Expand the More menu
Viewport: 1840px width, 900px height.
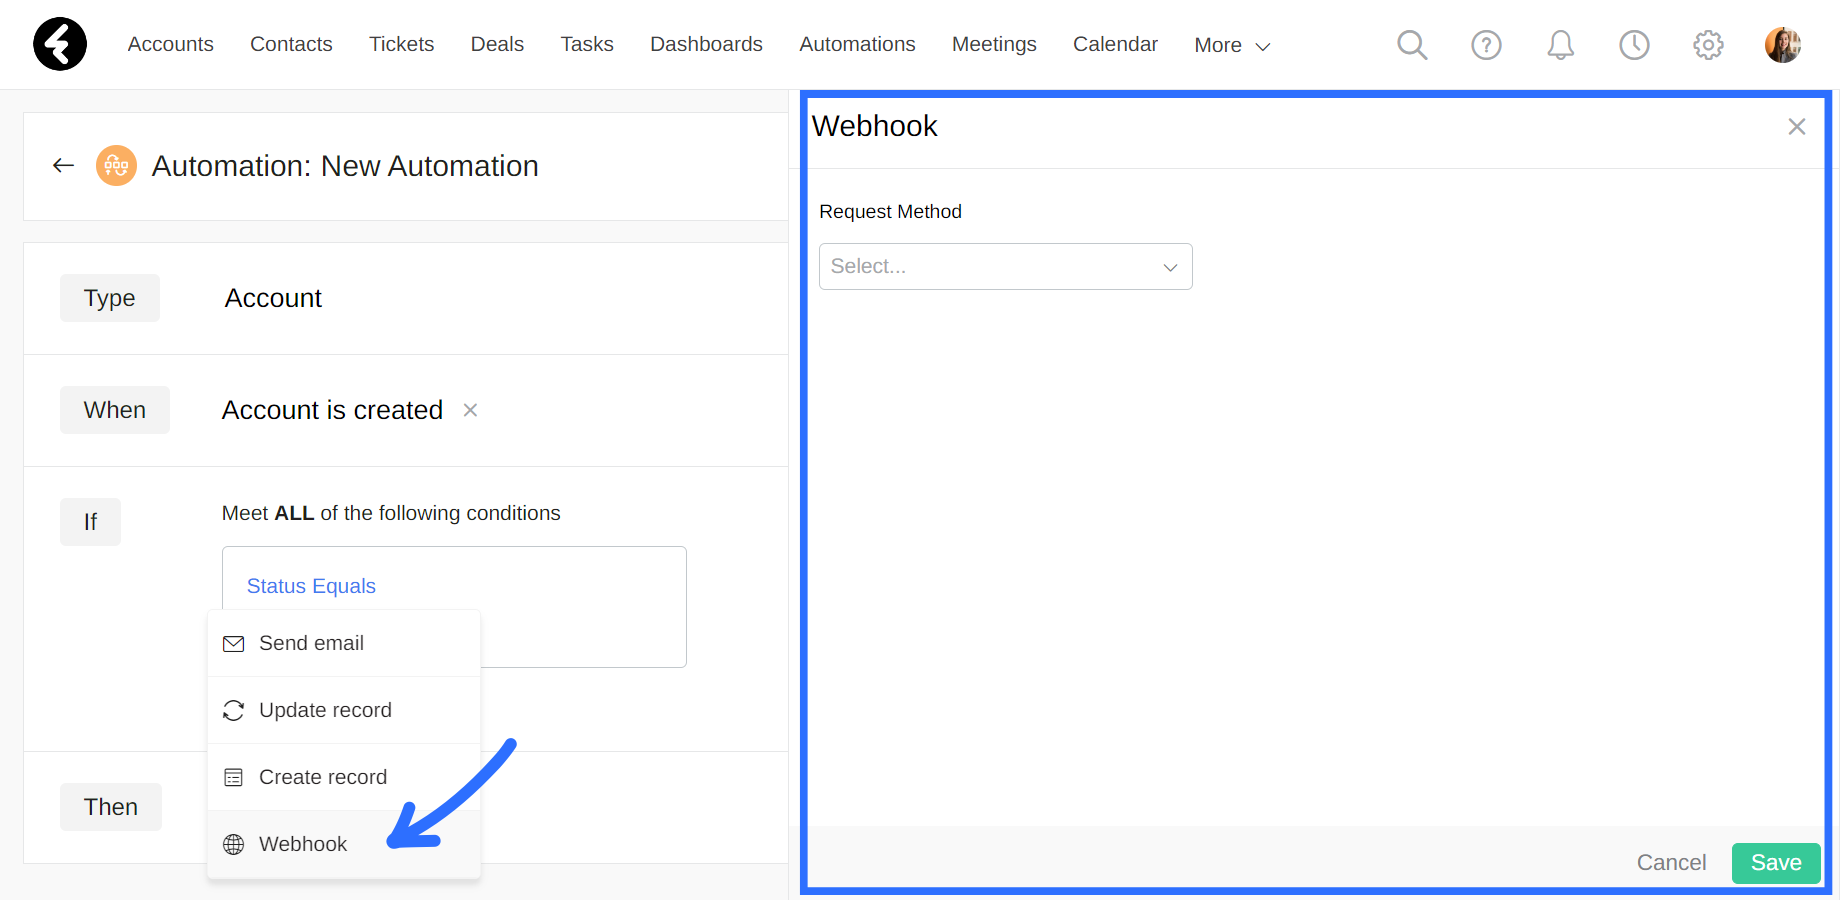1232,45
